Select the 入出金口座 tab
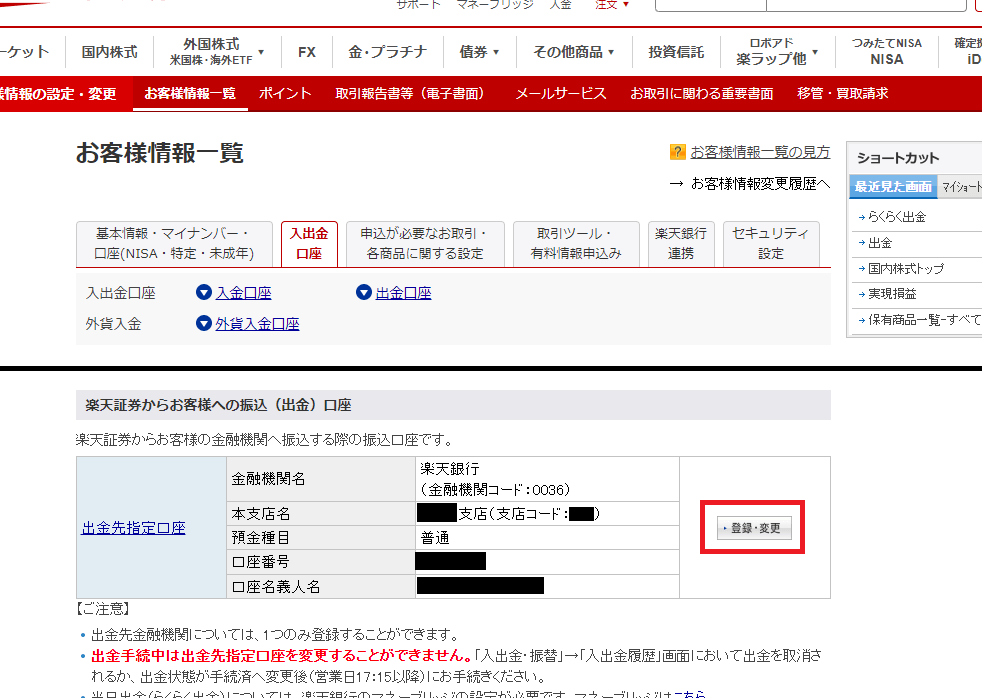Viewport: 982px width, 698px height. point(309,244)
